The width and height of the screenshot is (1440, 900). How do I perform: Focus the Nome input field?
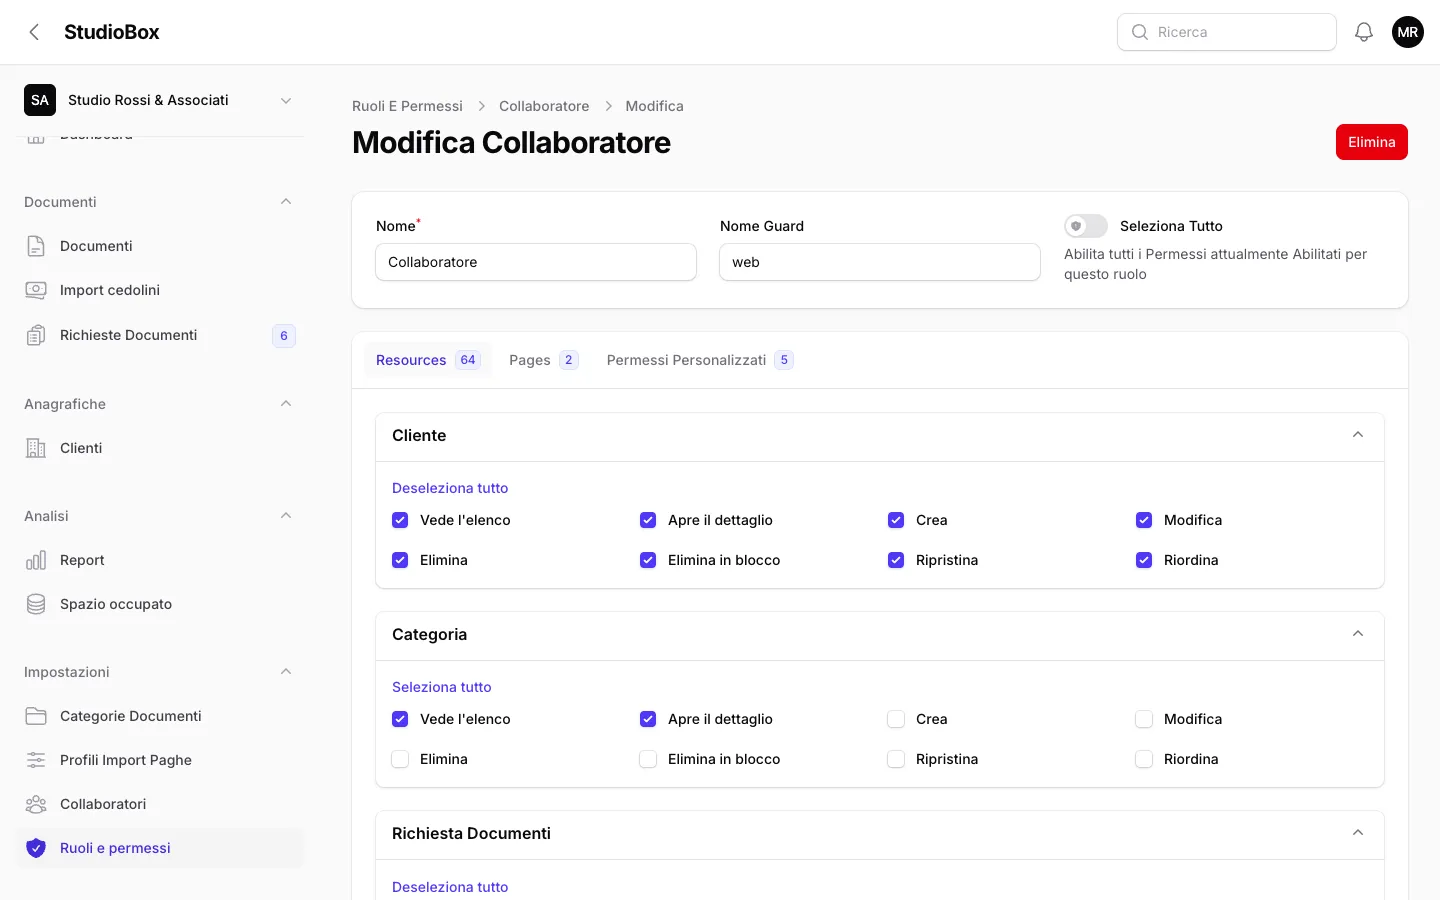pos(536,262)
